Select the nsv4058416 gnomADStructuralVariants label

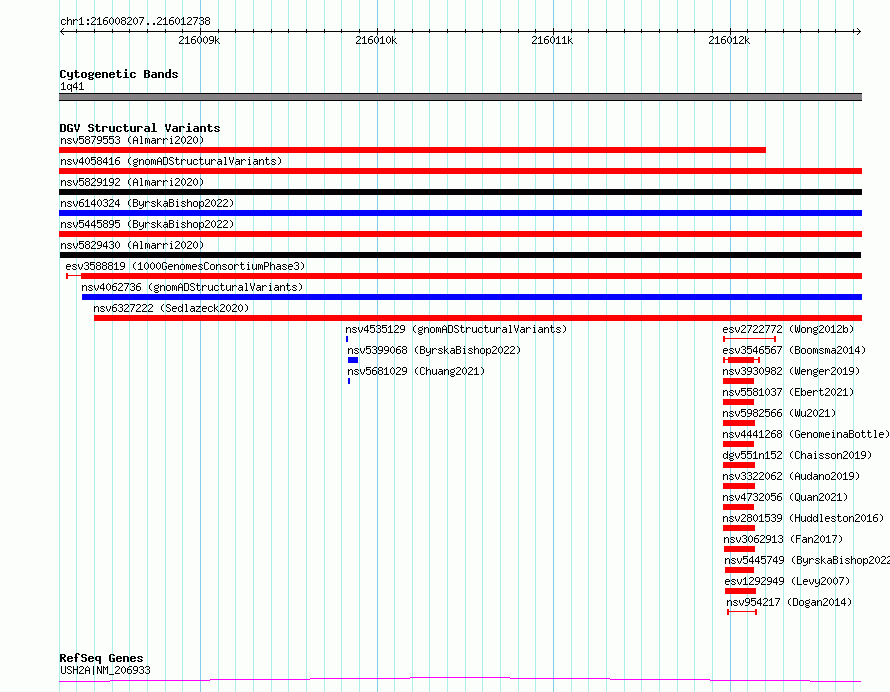click(x=171, y=161)
